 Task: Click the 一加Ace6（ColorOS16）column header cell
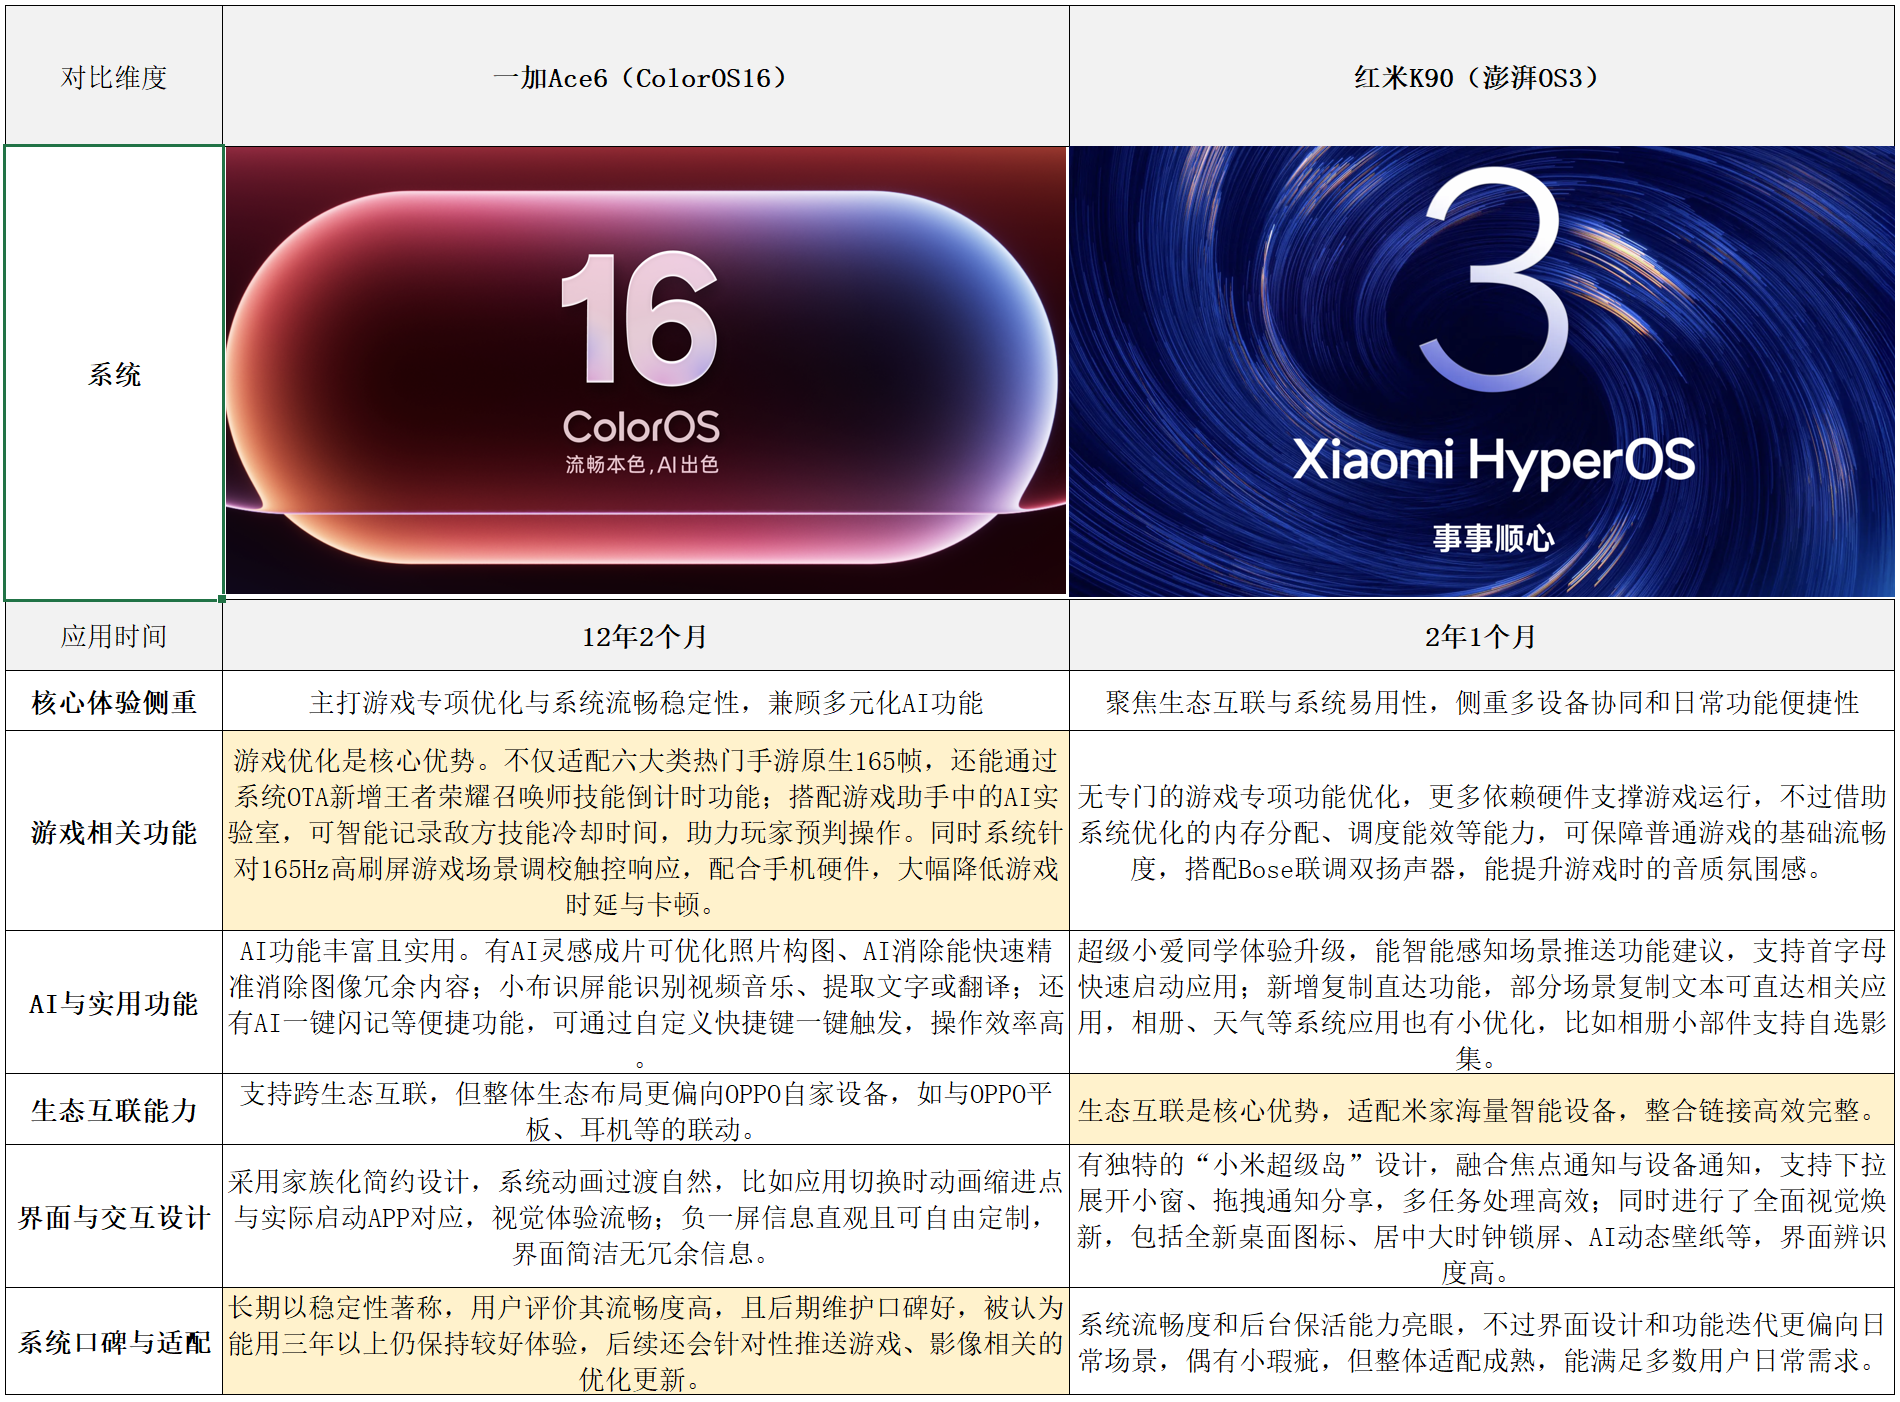click(646, 76)
